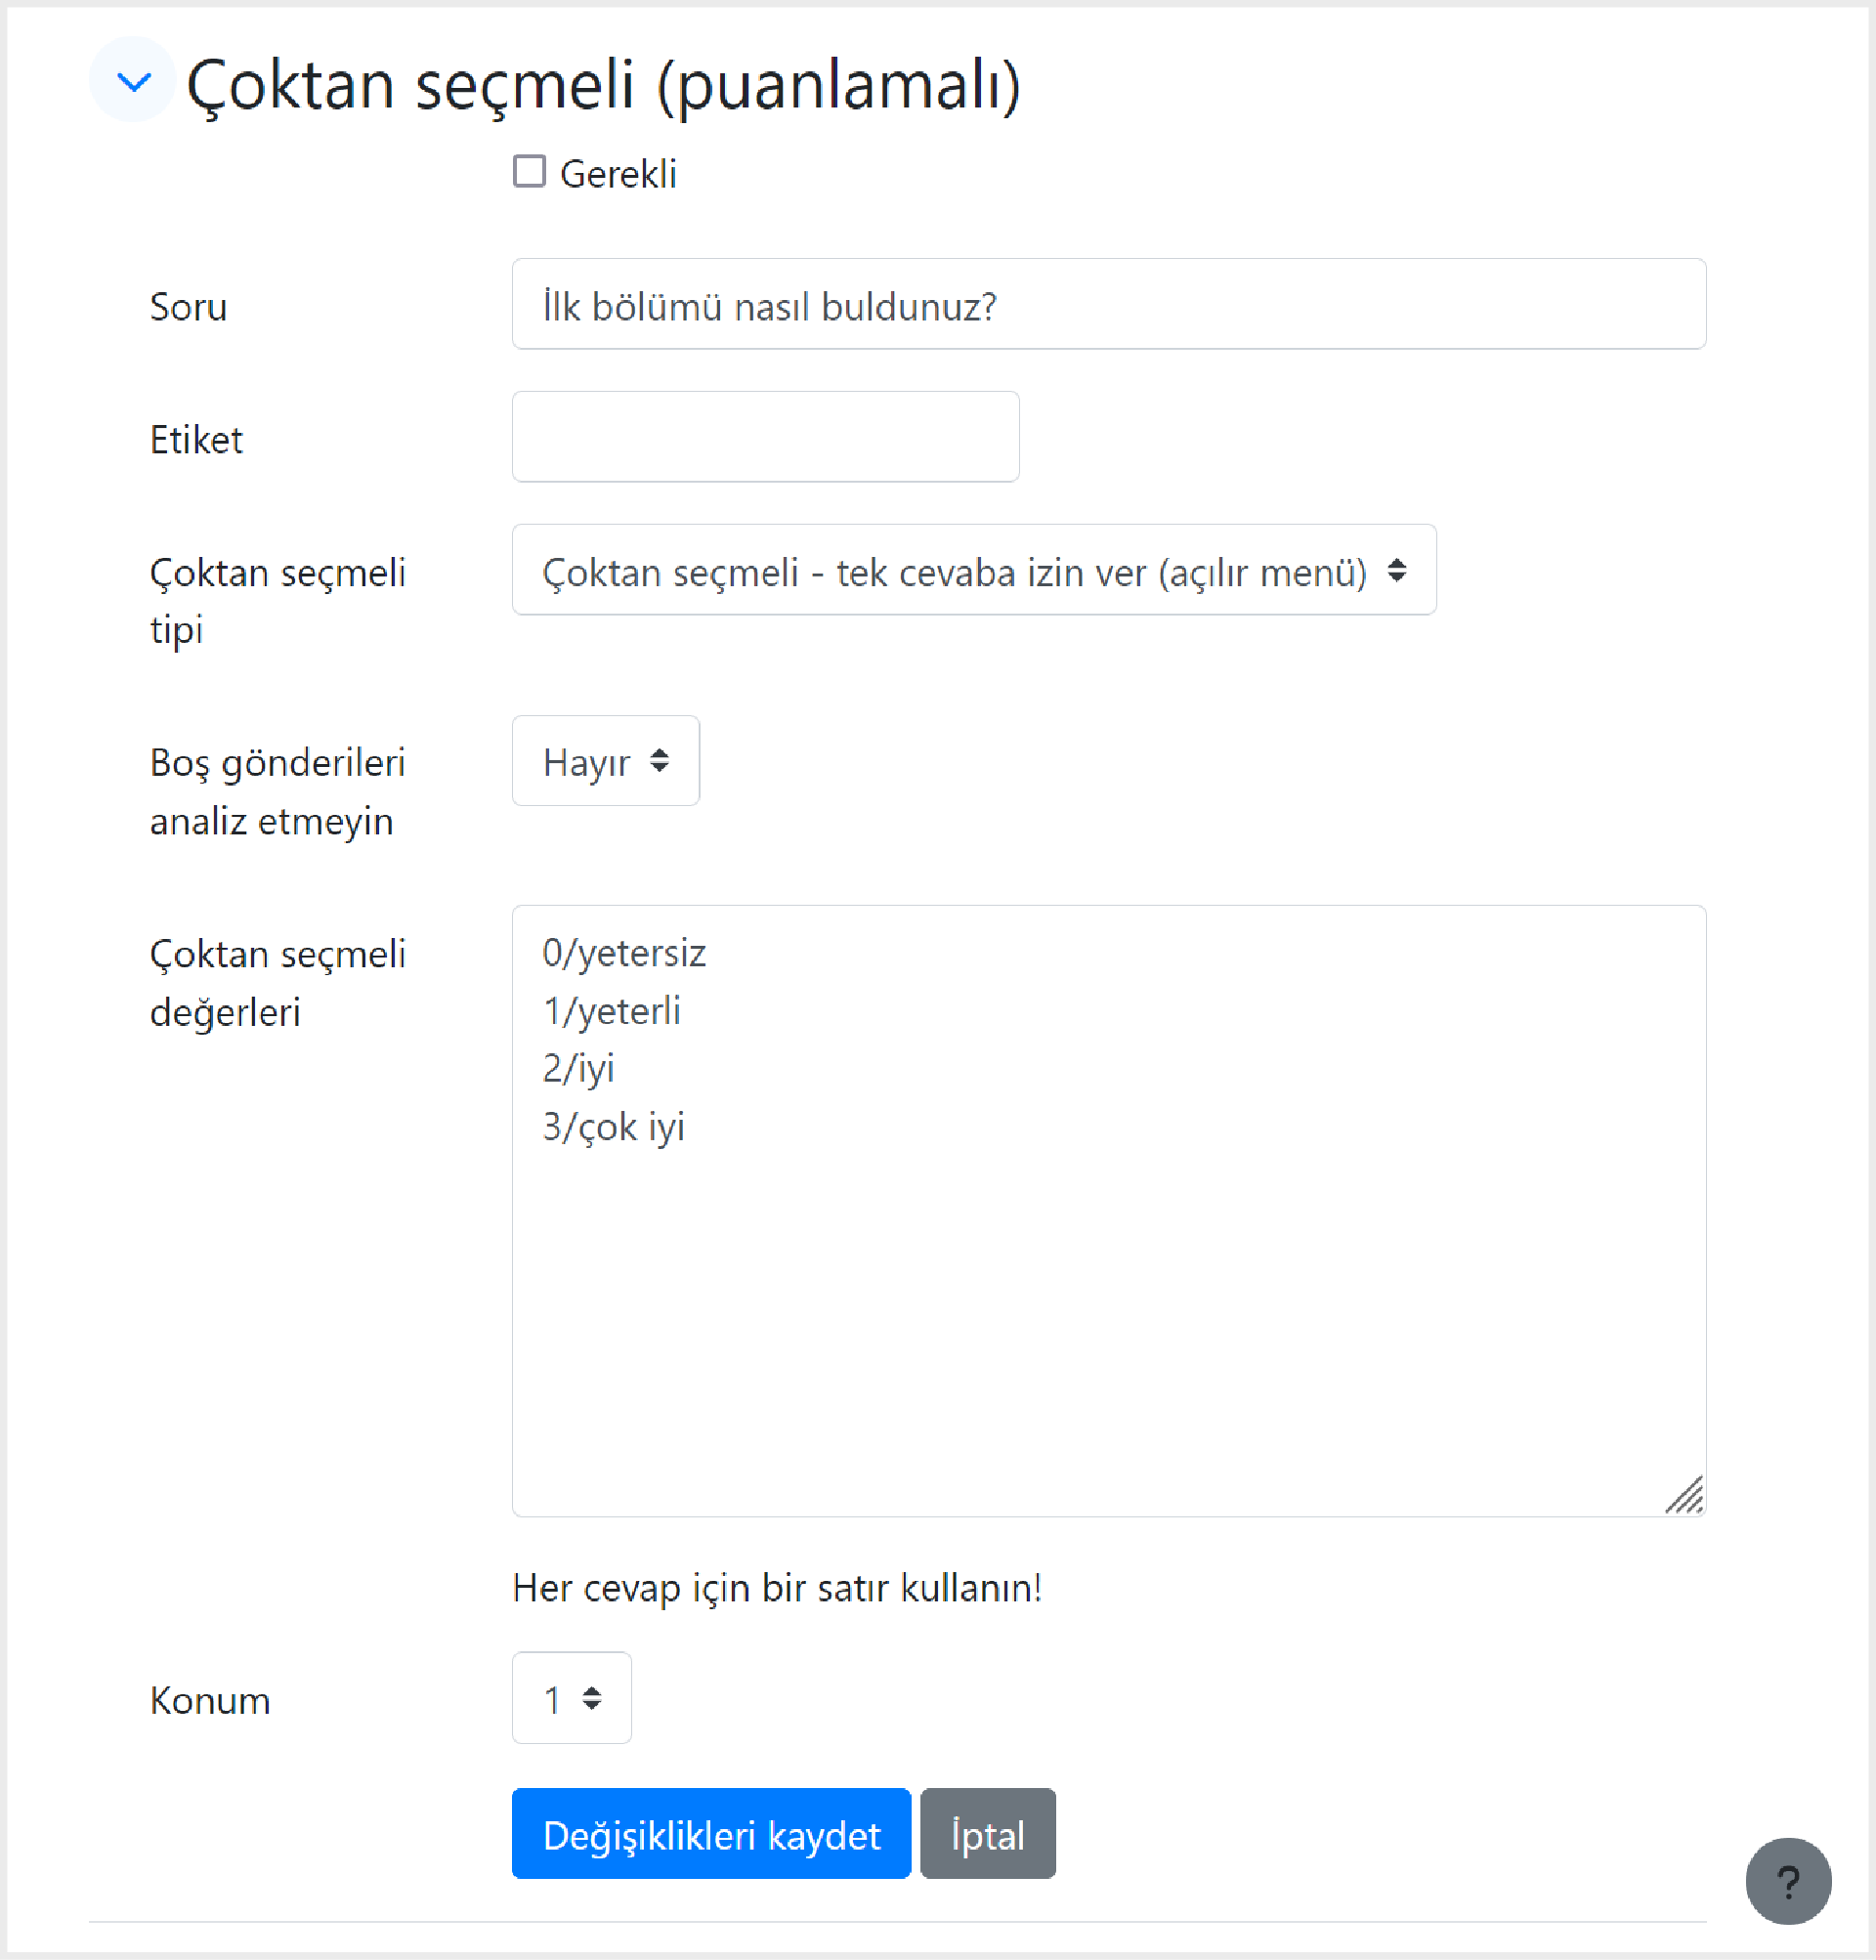
Task: Save with Değişiklikleri kaydet button
Action: (x=711, y=1834)
